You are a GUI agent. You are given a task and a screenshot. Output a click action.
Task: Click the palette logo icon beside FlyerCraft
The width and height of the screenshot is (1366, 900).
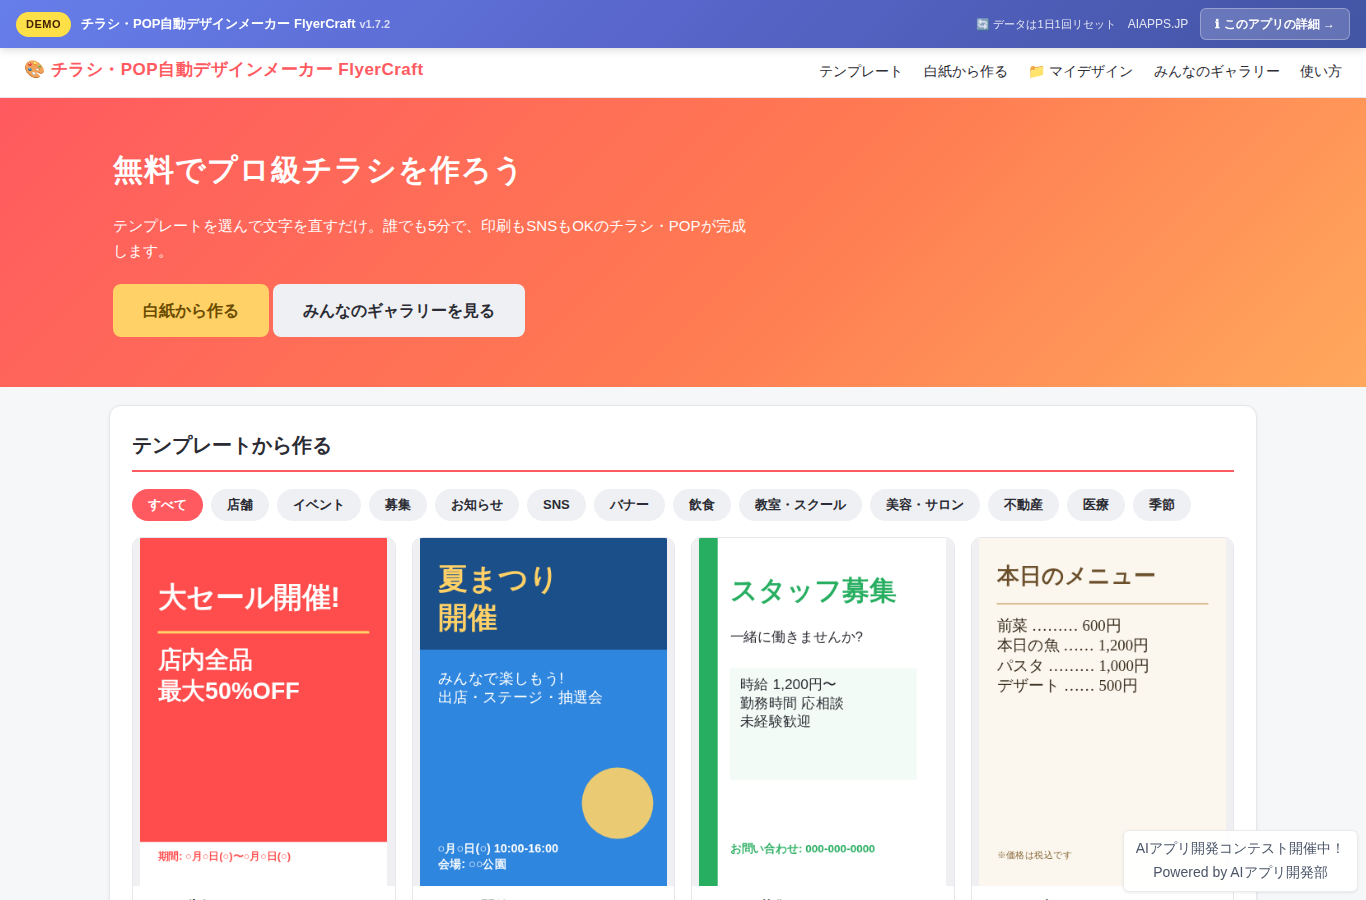click(x=34, y=69)
